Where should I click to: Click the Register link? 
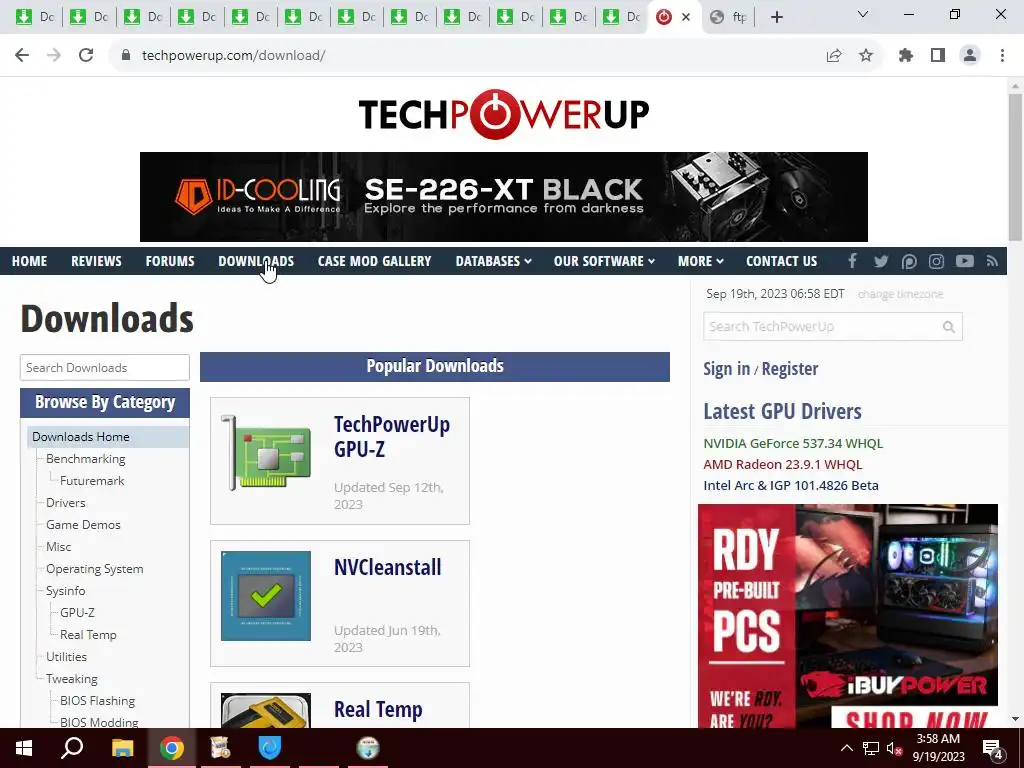pos(790,368)
